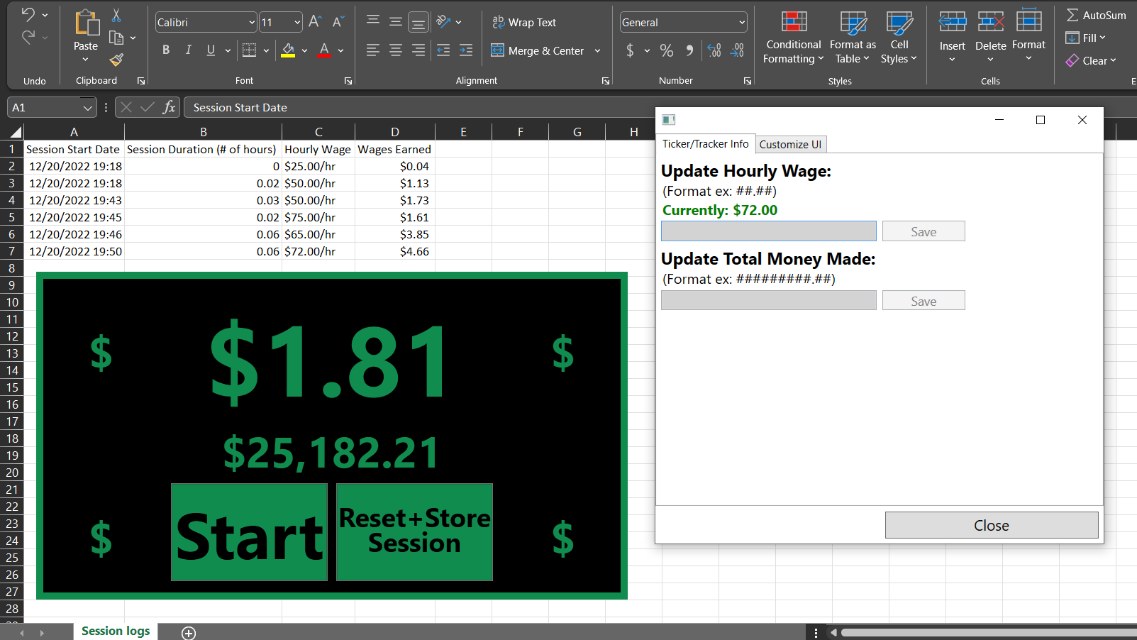Open Number format dialog launcher

(x=747, y=81)
